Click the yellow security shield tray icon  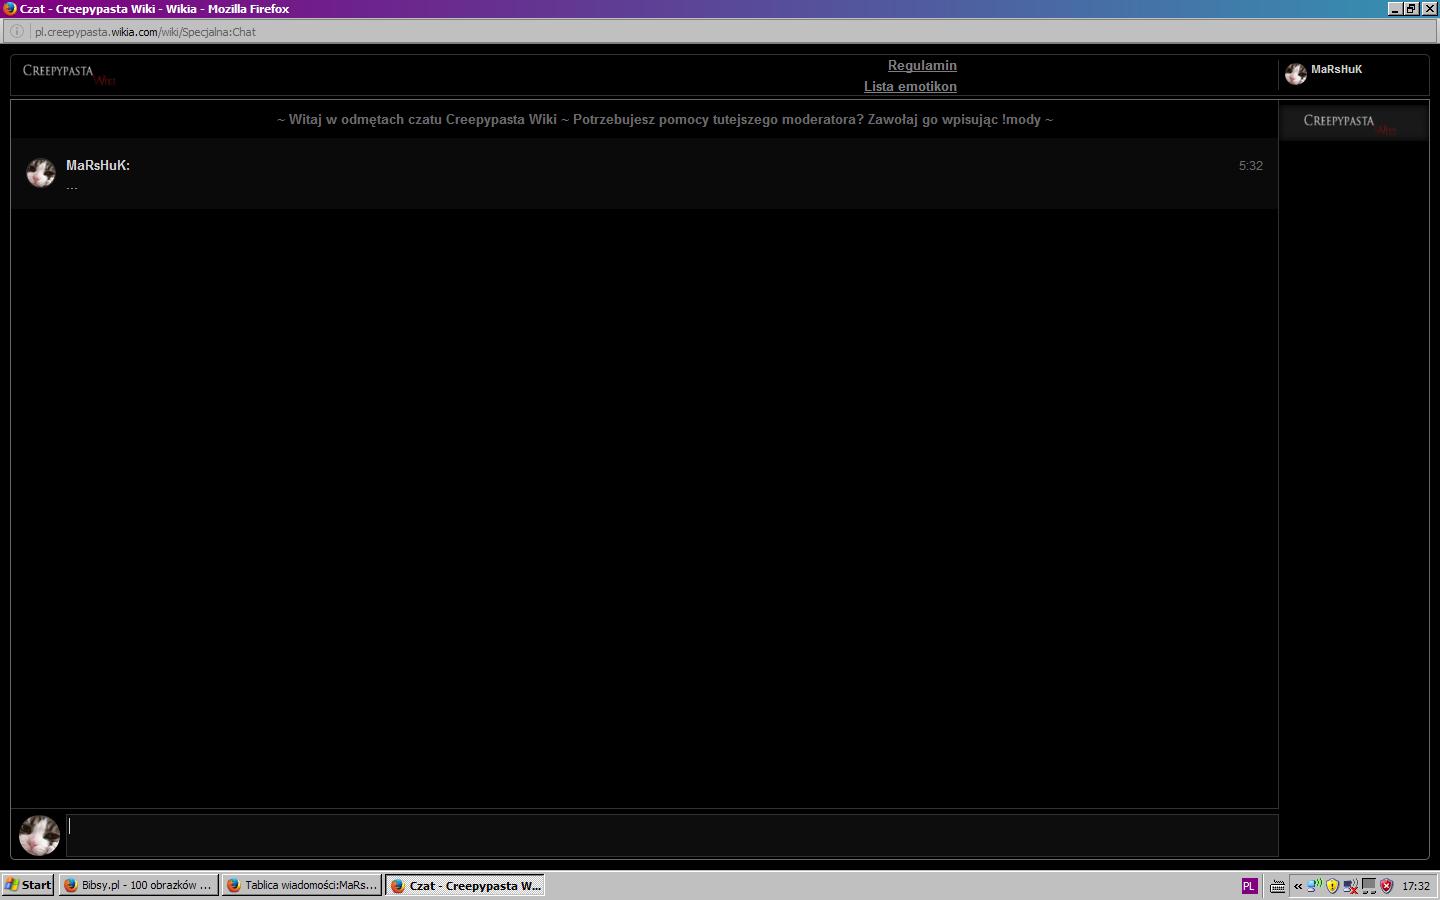pyautogui.click(x=1332, y=886)
